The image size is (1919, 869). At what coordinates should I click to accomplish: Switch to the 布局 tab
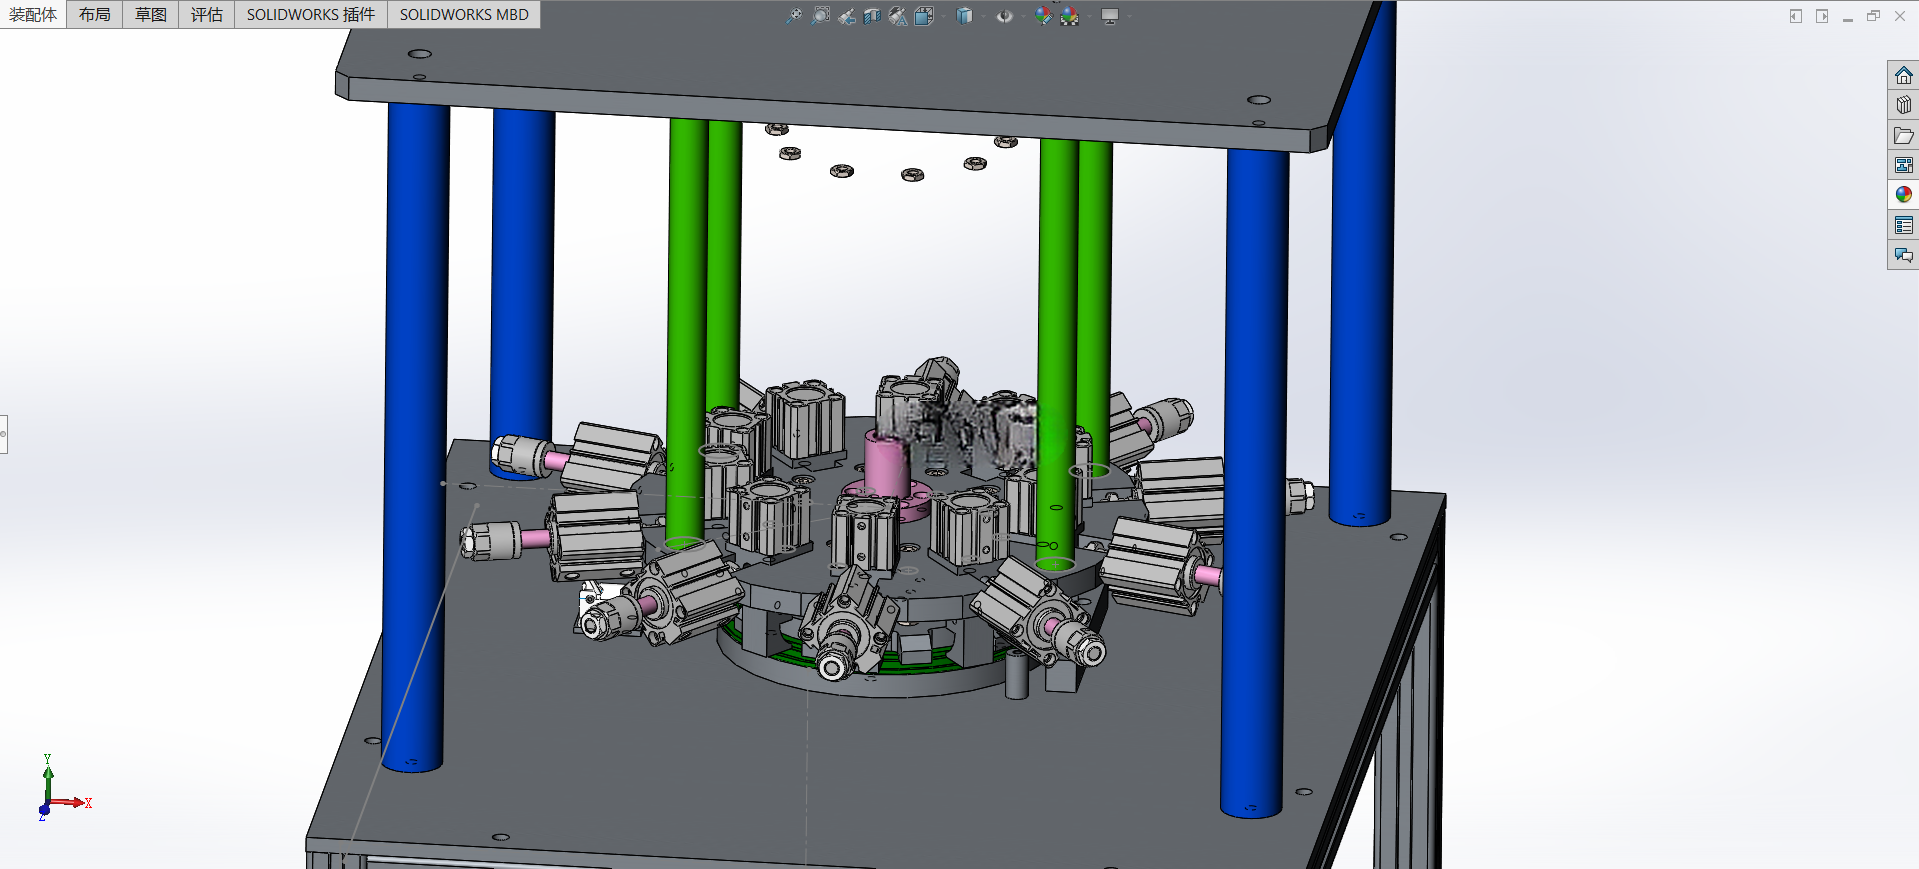(x=95, y=14)
